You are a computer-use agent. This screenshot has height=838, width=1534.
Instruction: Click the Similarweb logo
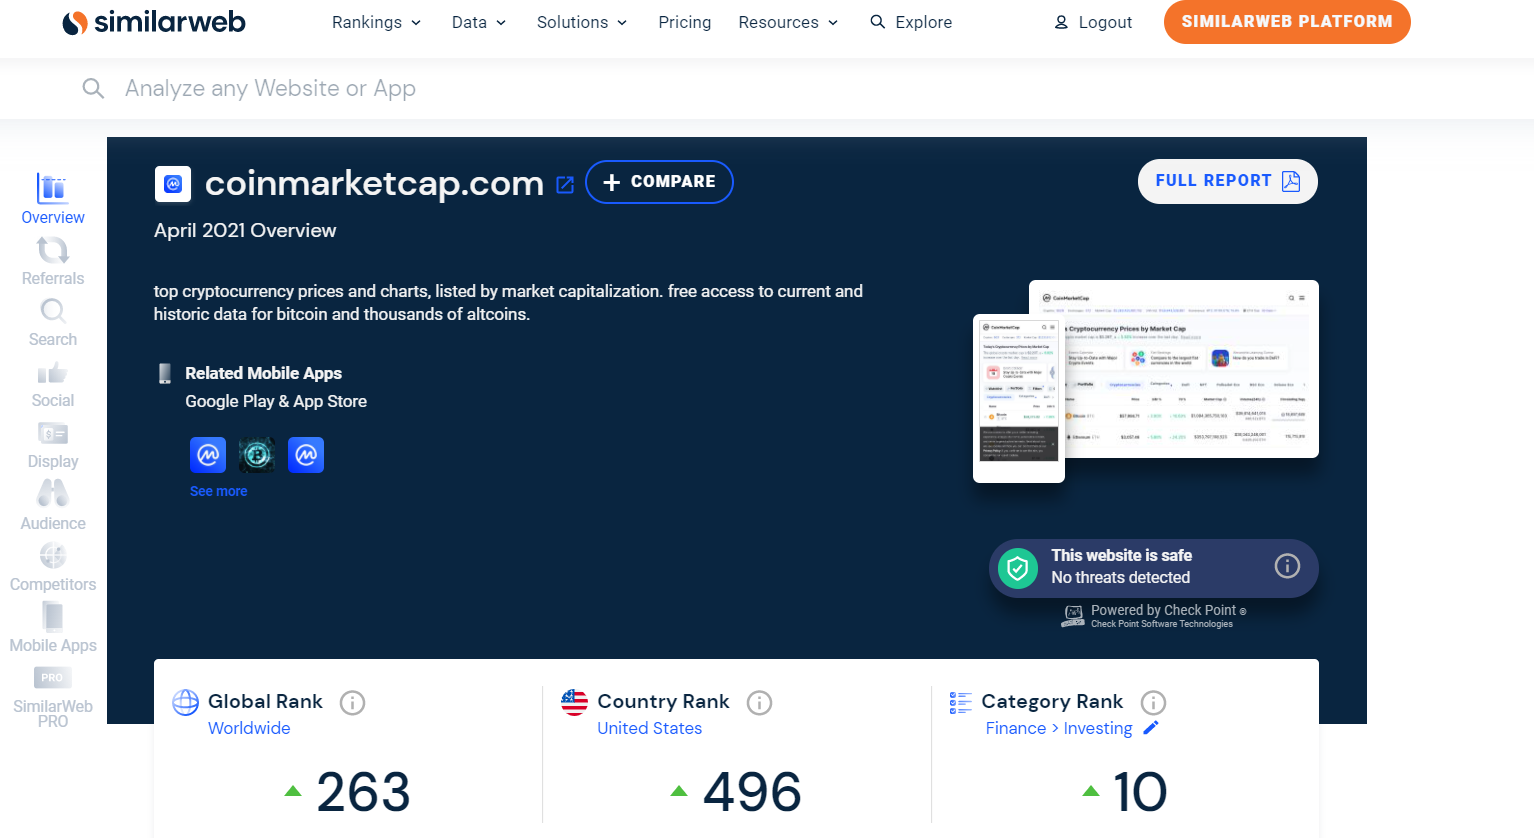[154, 22]
